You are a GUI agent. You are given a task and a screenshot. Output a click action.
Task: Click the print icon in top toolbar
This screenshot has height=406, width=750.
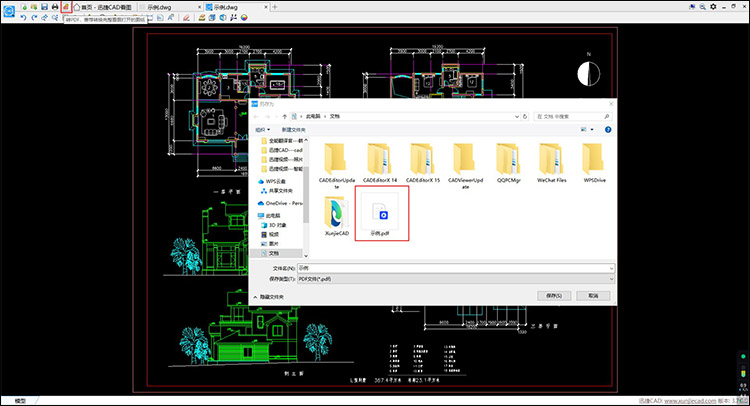coord(55,7)
